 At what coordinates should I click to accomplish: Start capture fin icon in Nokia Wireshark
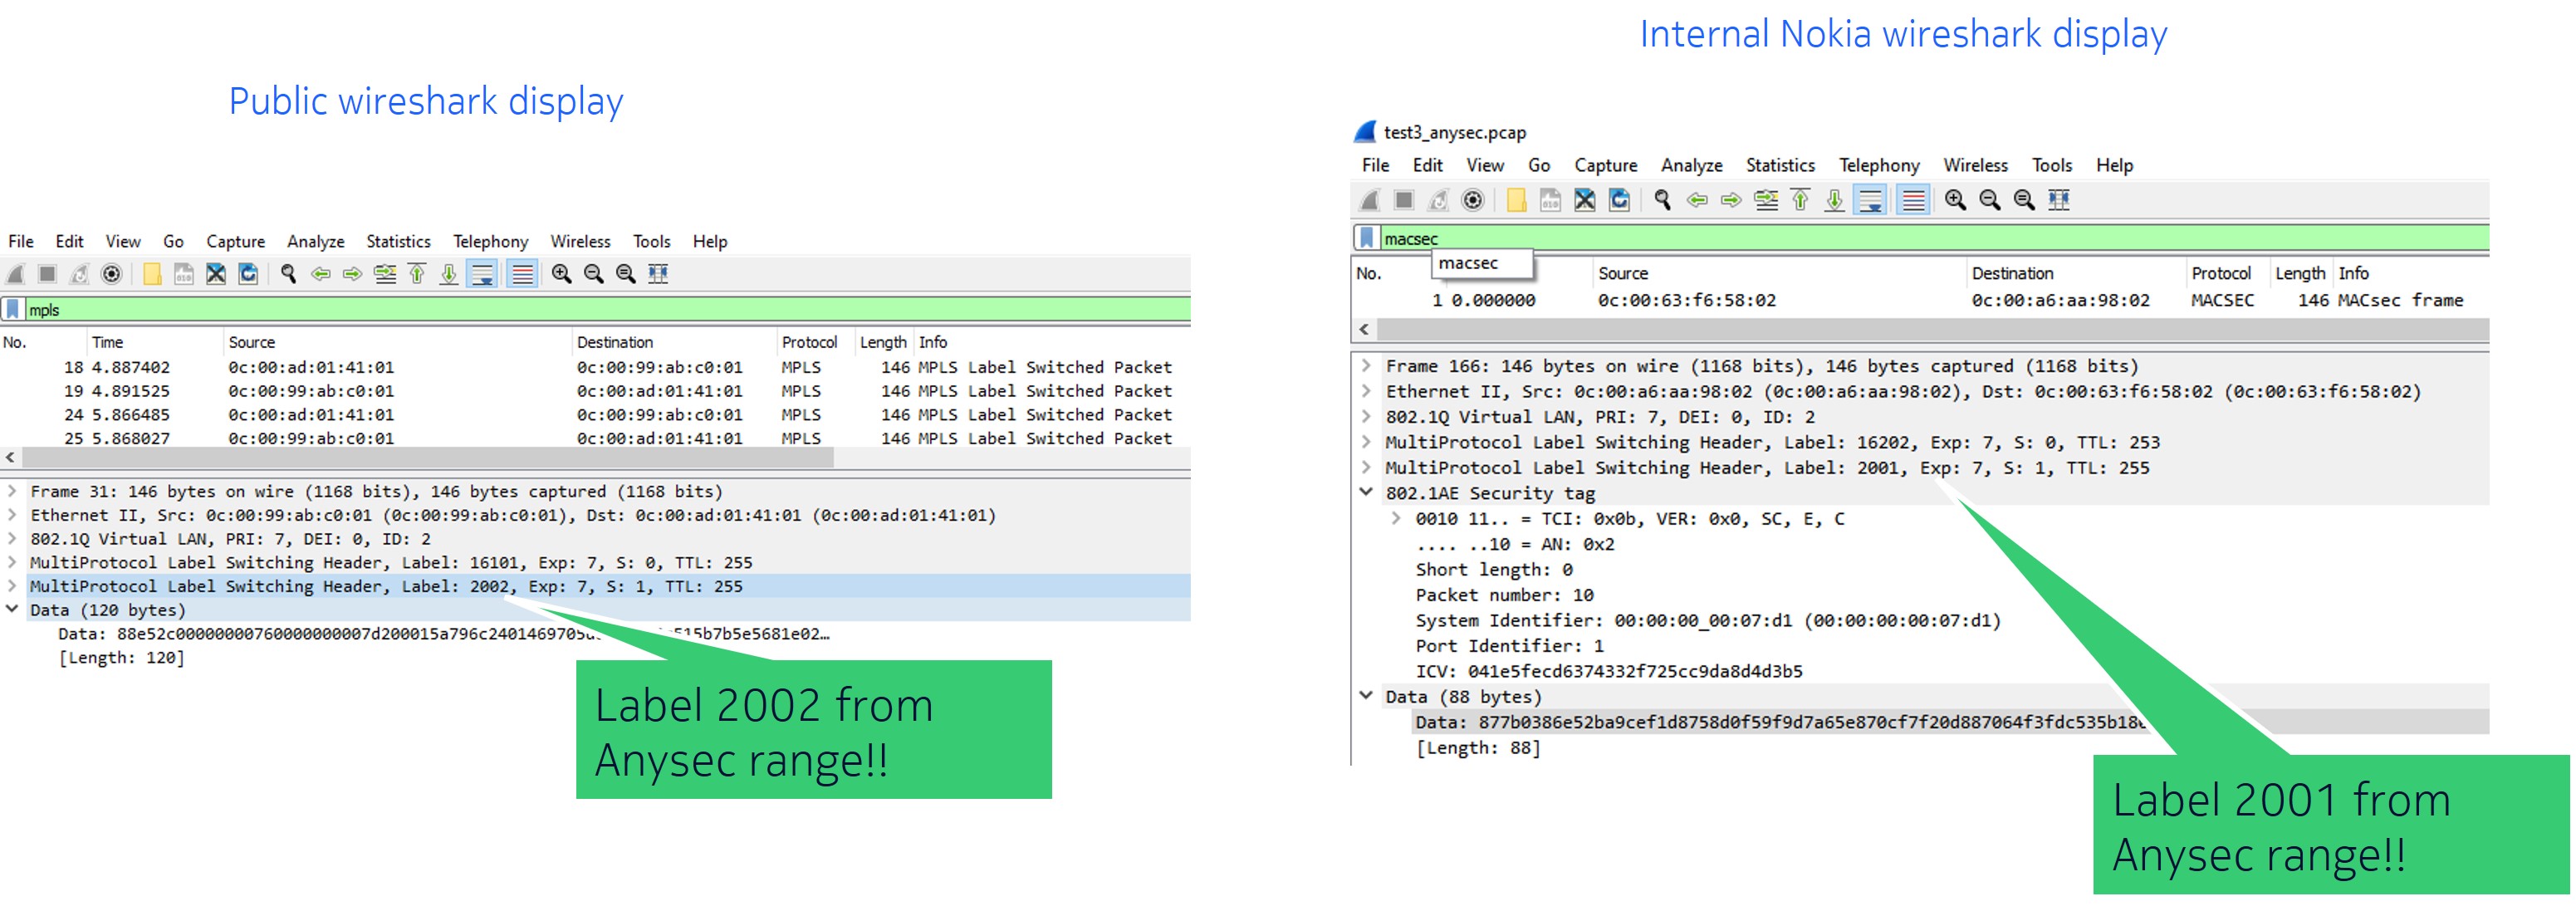pyautogui.click(x=1370, y=200)
